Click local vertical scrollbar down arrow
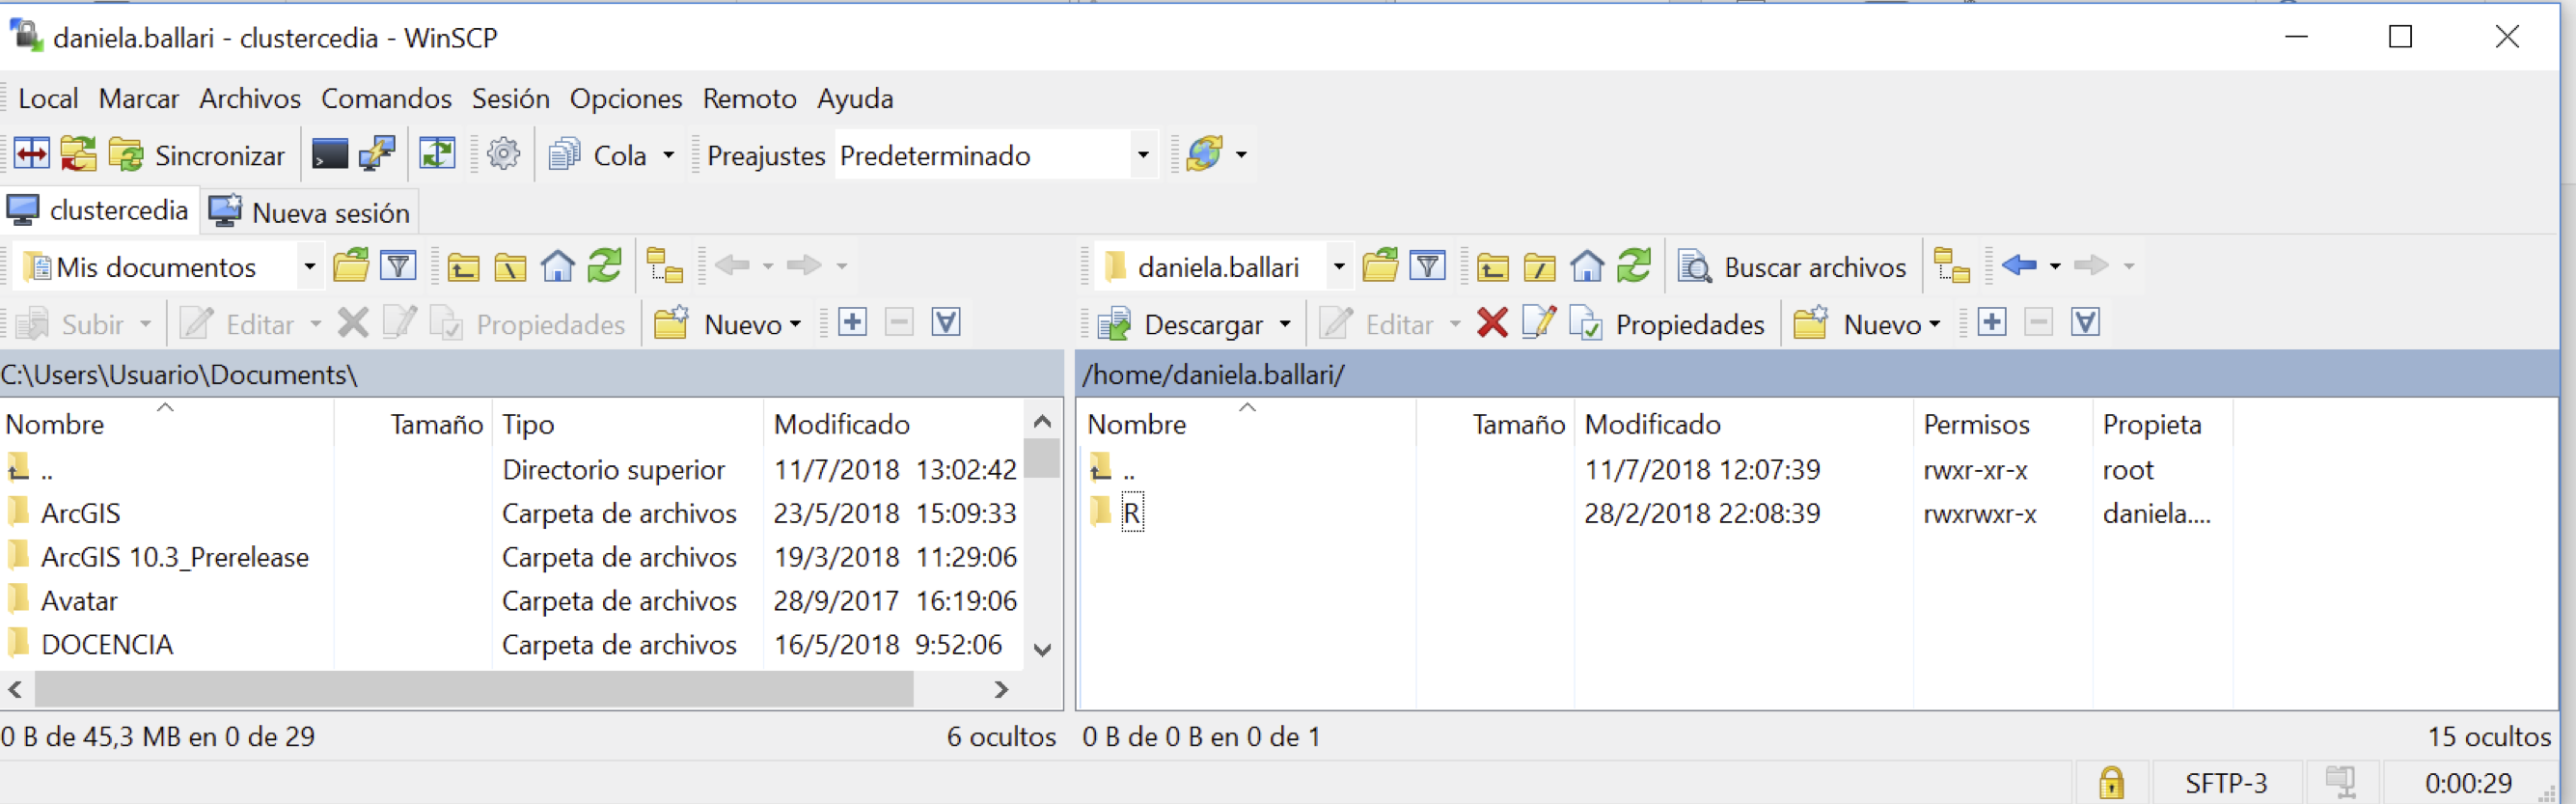This screenshot has height=804, width=2576. click(x=1042, y=650)
